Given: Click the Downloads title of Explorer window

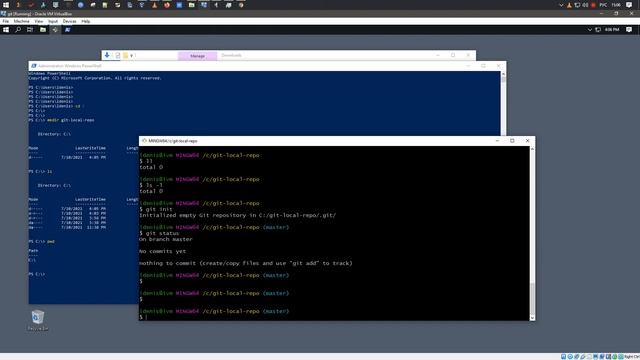Looking at the screenshot, I should click(x=231, y=56).
